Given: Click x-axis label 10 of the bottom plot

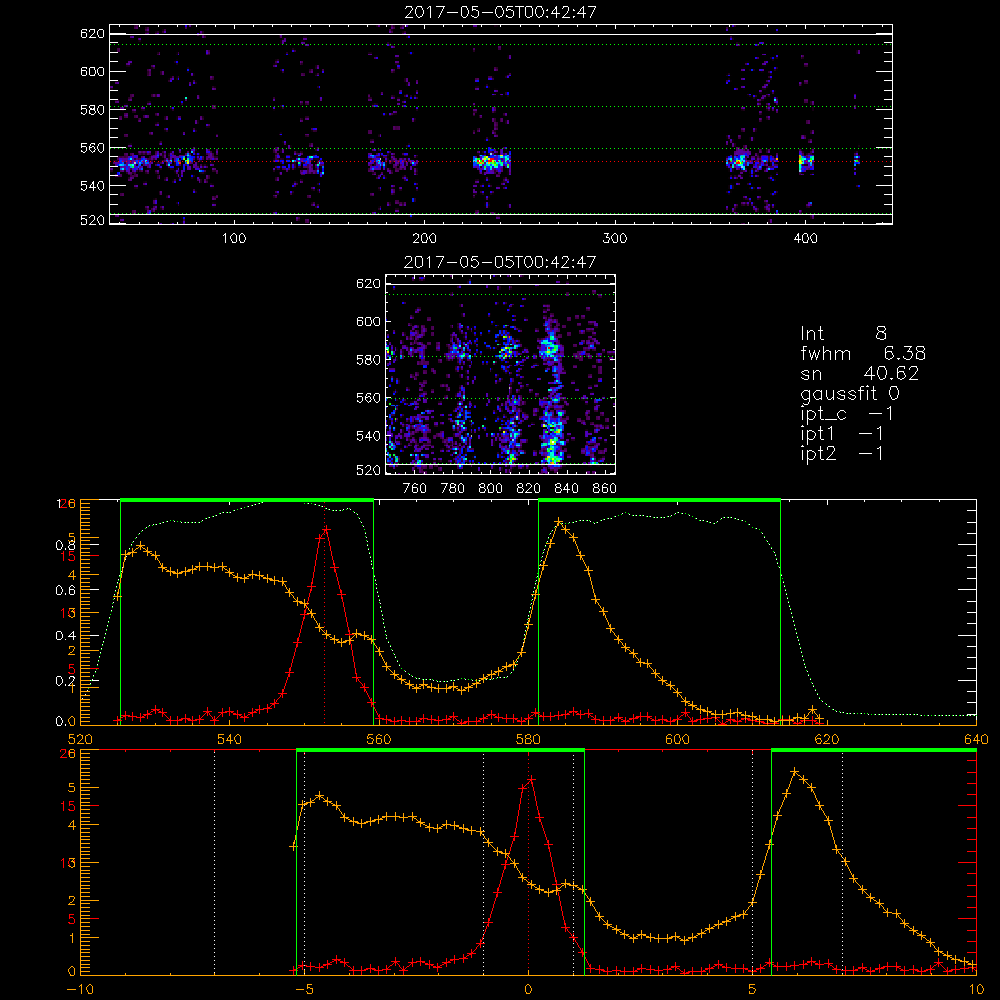Looking at the screenshot, I should point(976,990).
